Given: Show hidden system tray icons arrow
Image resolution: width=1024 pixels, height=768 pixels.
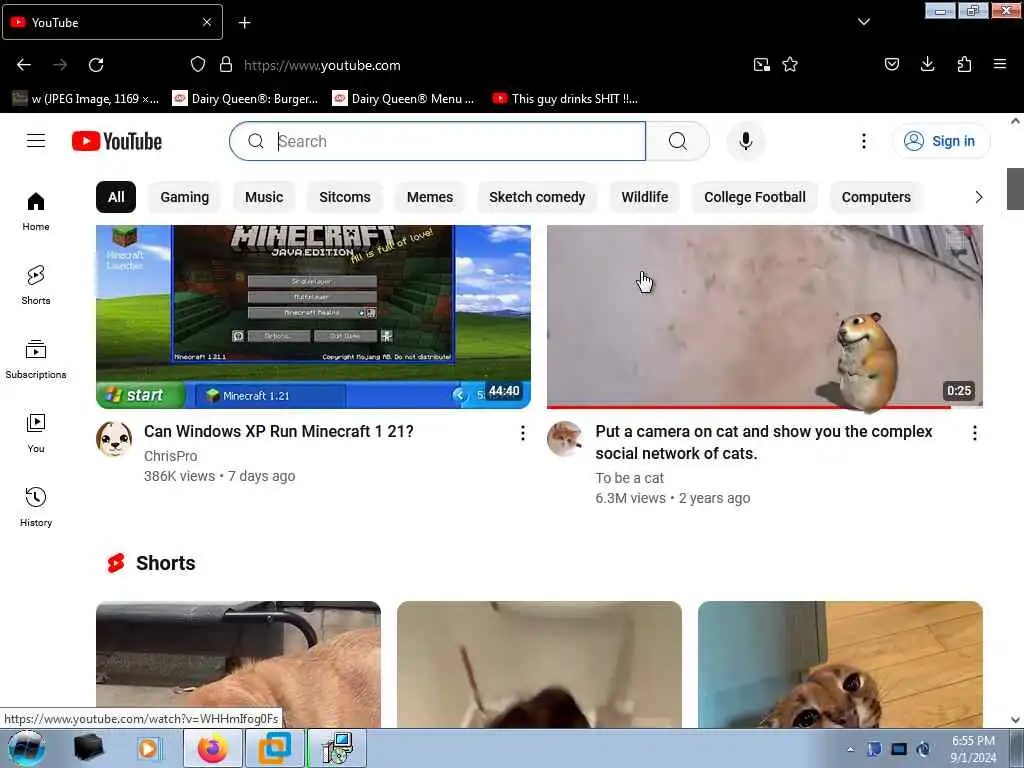Looking at the screenshot, I should pyautogui.click(x=850, y=749).
